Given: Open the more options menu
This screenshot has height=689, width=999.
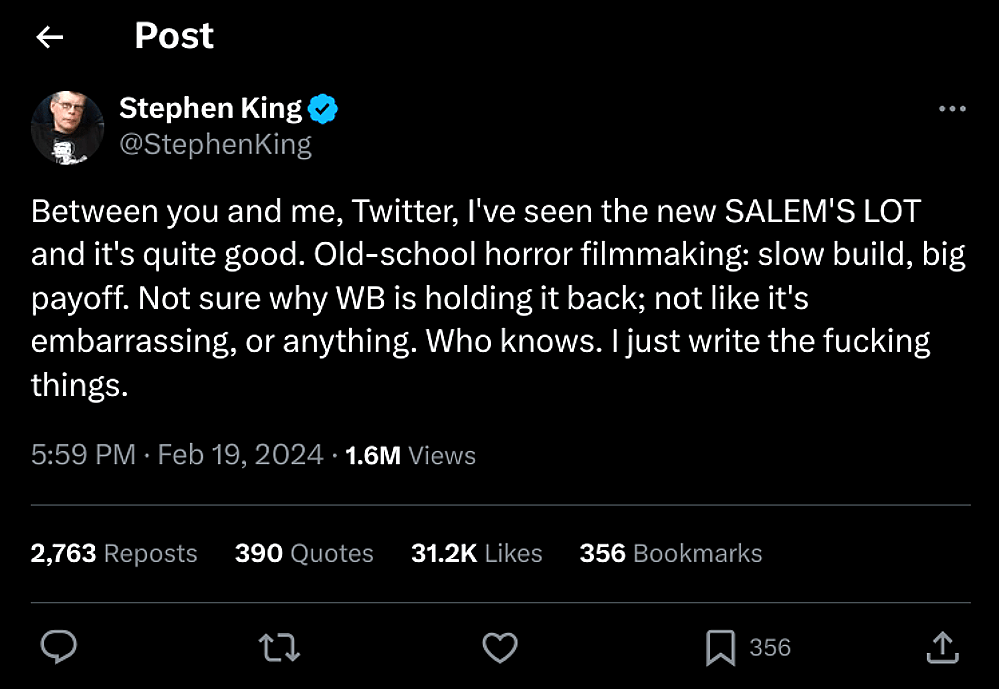Looking at the screenshot, I should tap(953, 108).
